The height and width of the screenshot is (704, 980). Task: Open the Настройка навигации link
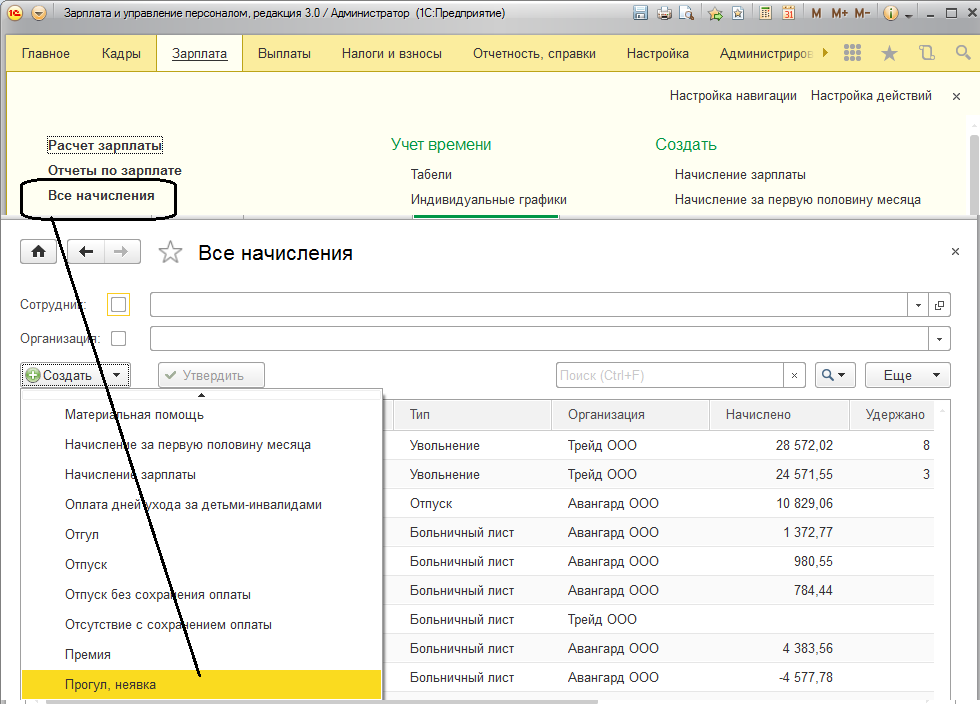(x=733, y=96)
